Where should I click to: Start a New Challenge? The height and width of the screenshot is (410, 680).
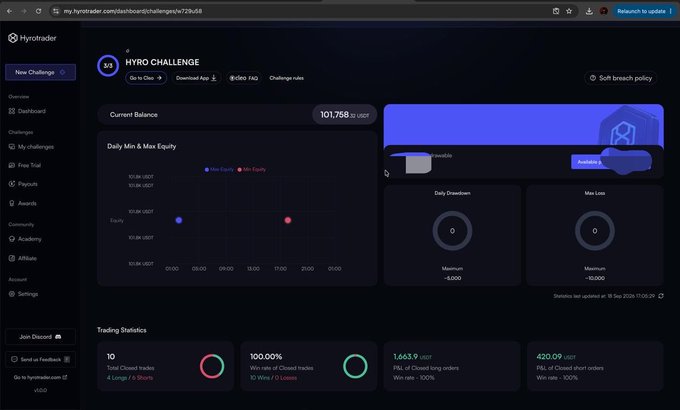click(x=40, y=72)
